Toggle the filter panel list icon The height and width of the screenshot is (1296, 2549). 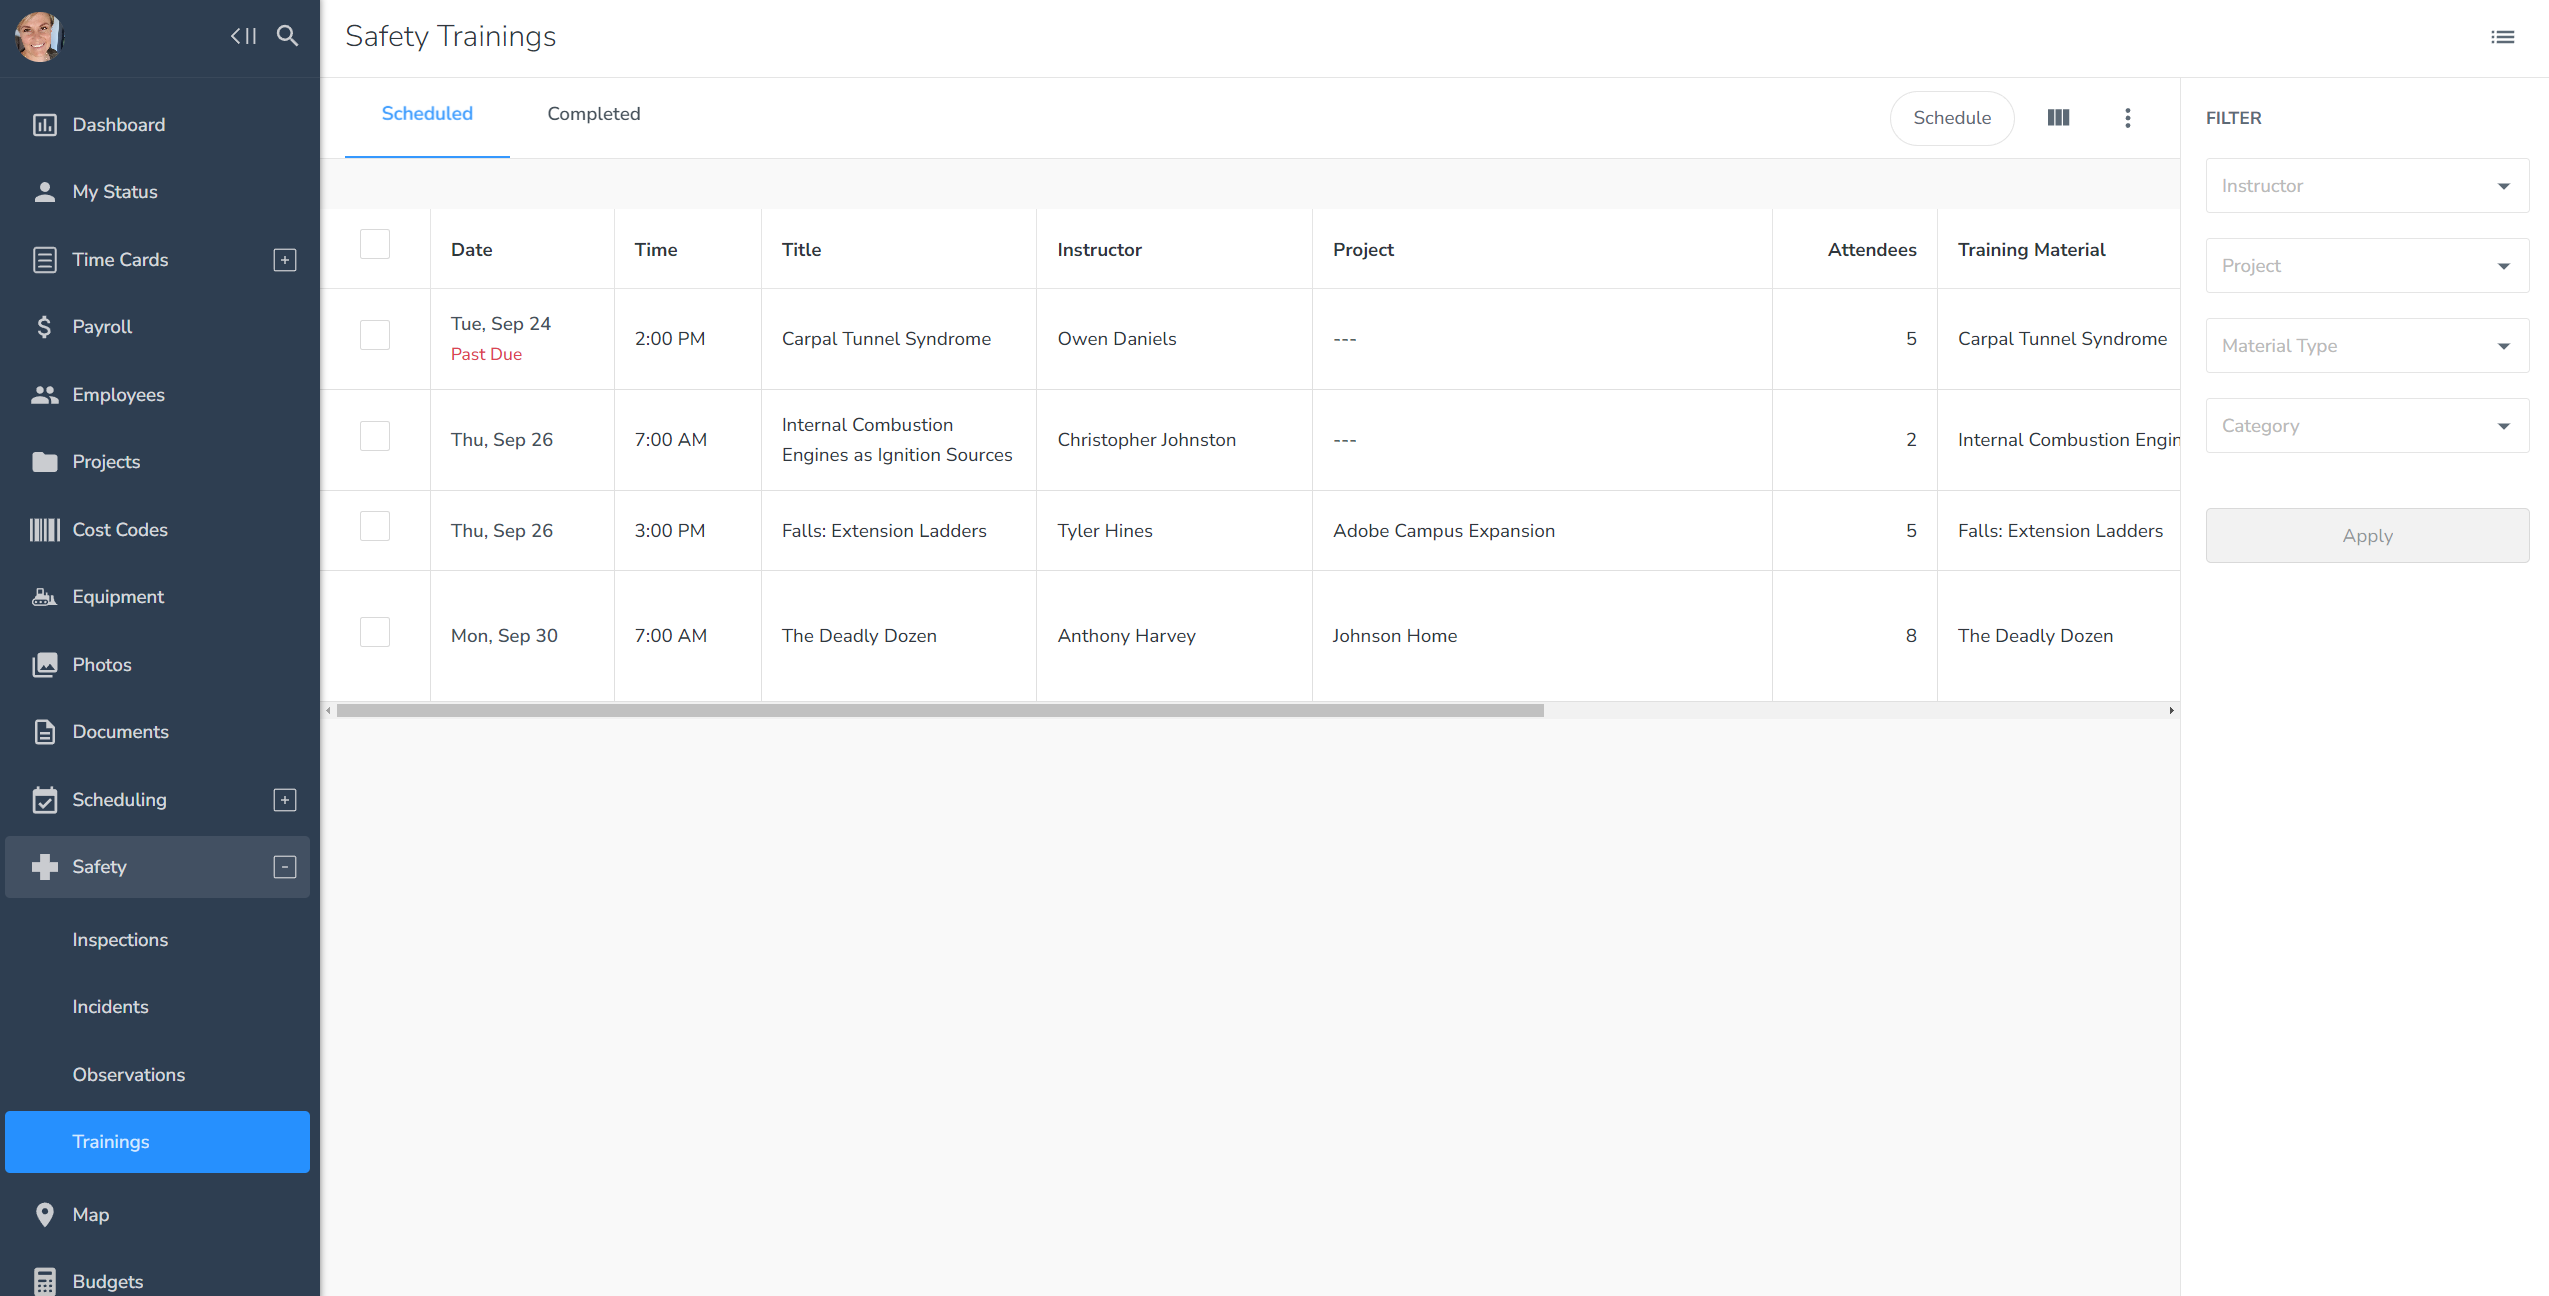(2503, 37)
